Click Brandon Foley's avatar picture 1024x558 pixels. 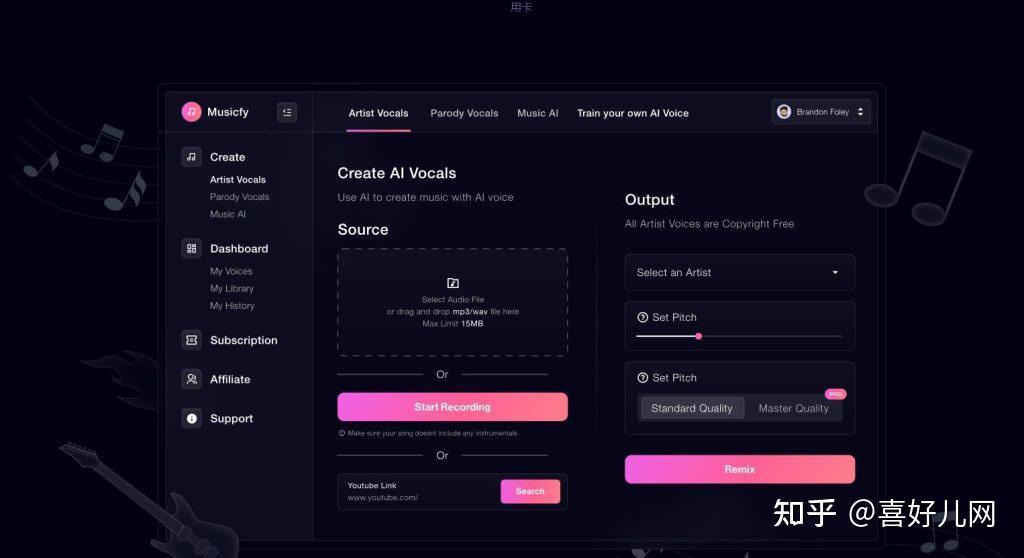tap(784, 112)
